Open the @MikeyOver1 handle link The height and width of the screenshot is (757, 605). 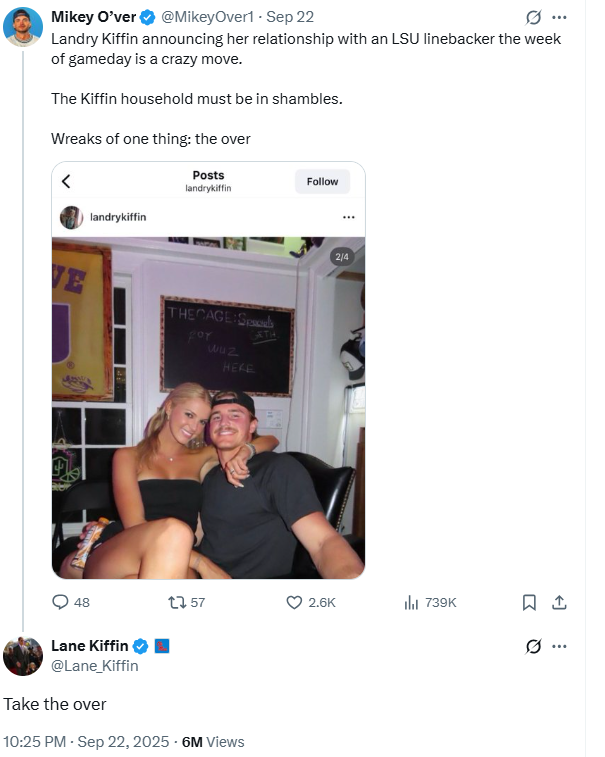tap(206, 17)
